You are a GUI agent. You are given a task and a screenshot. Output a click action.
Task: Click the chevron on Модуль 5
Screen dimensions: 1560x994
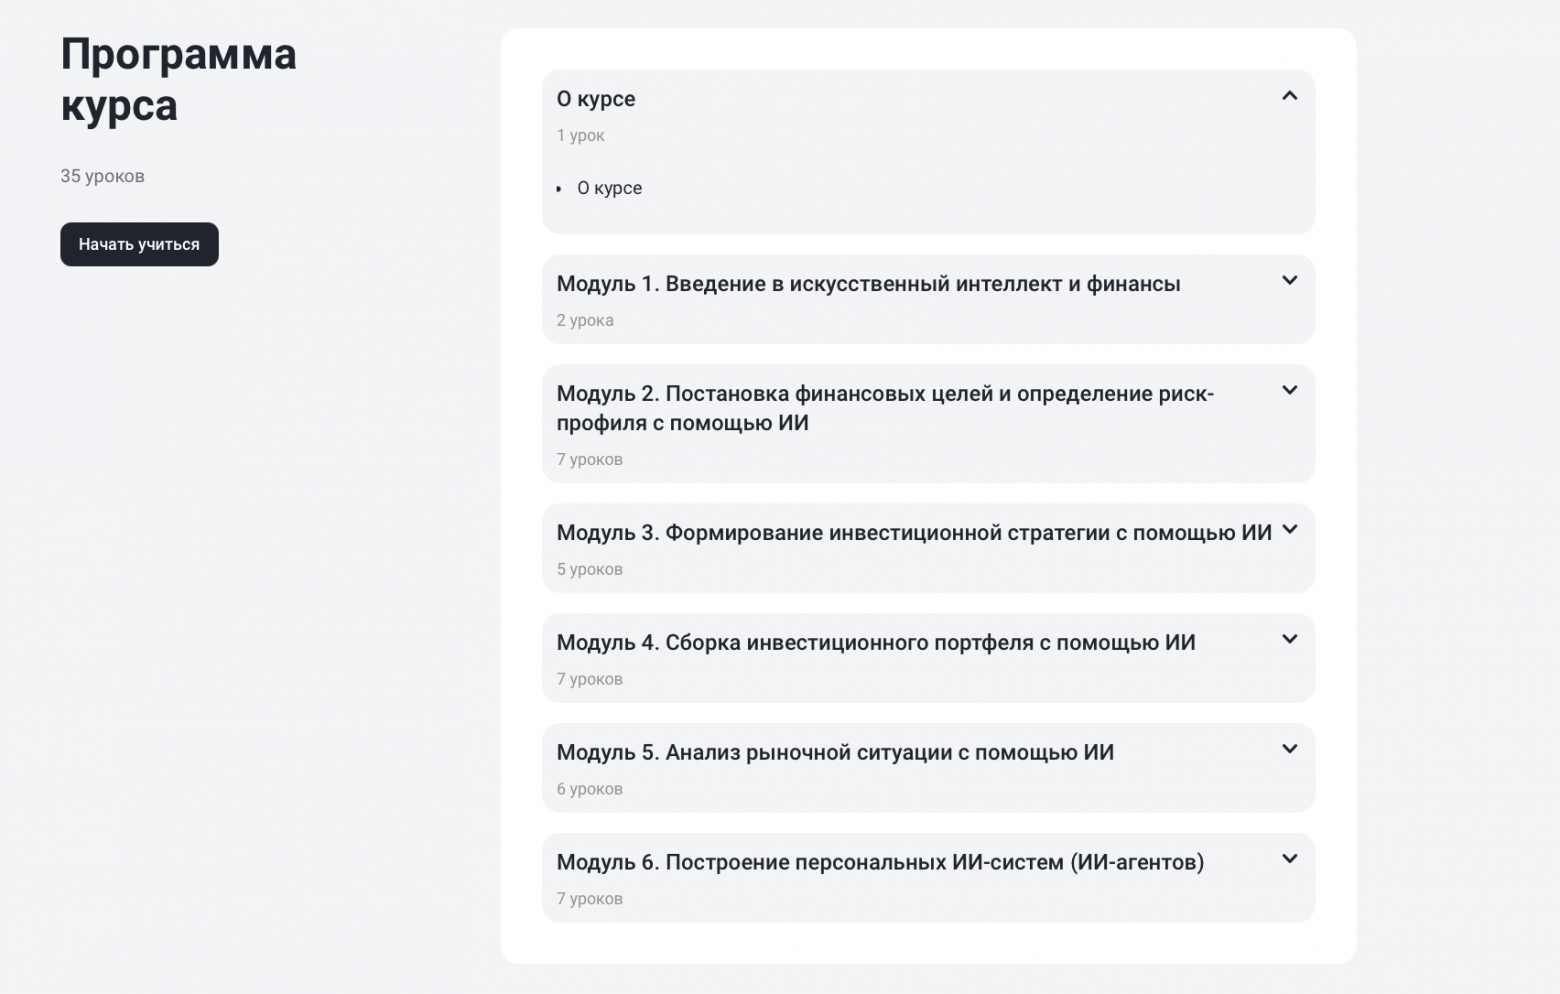pos(1290,748)
